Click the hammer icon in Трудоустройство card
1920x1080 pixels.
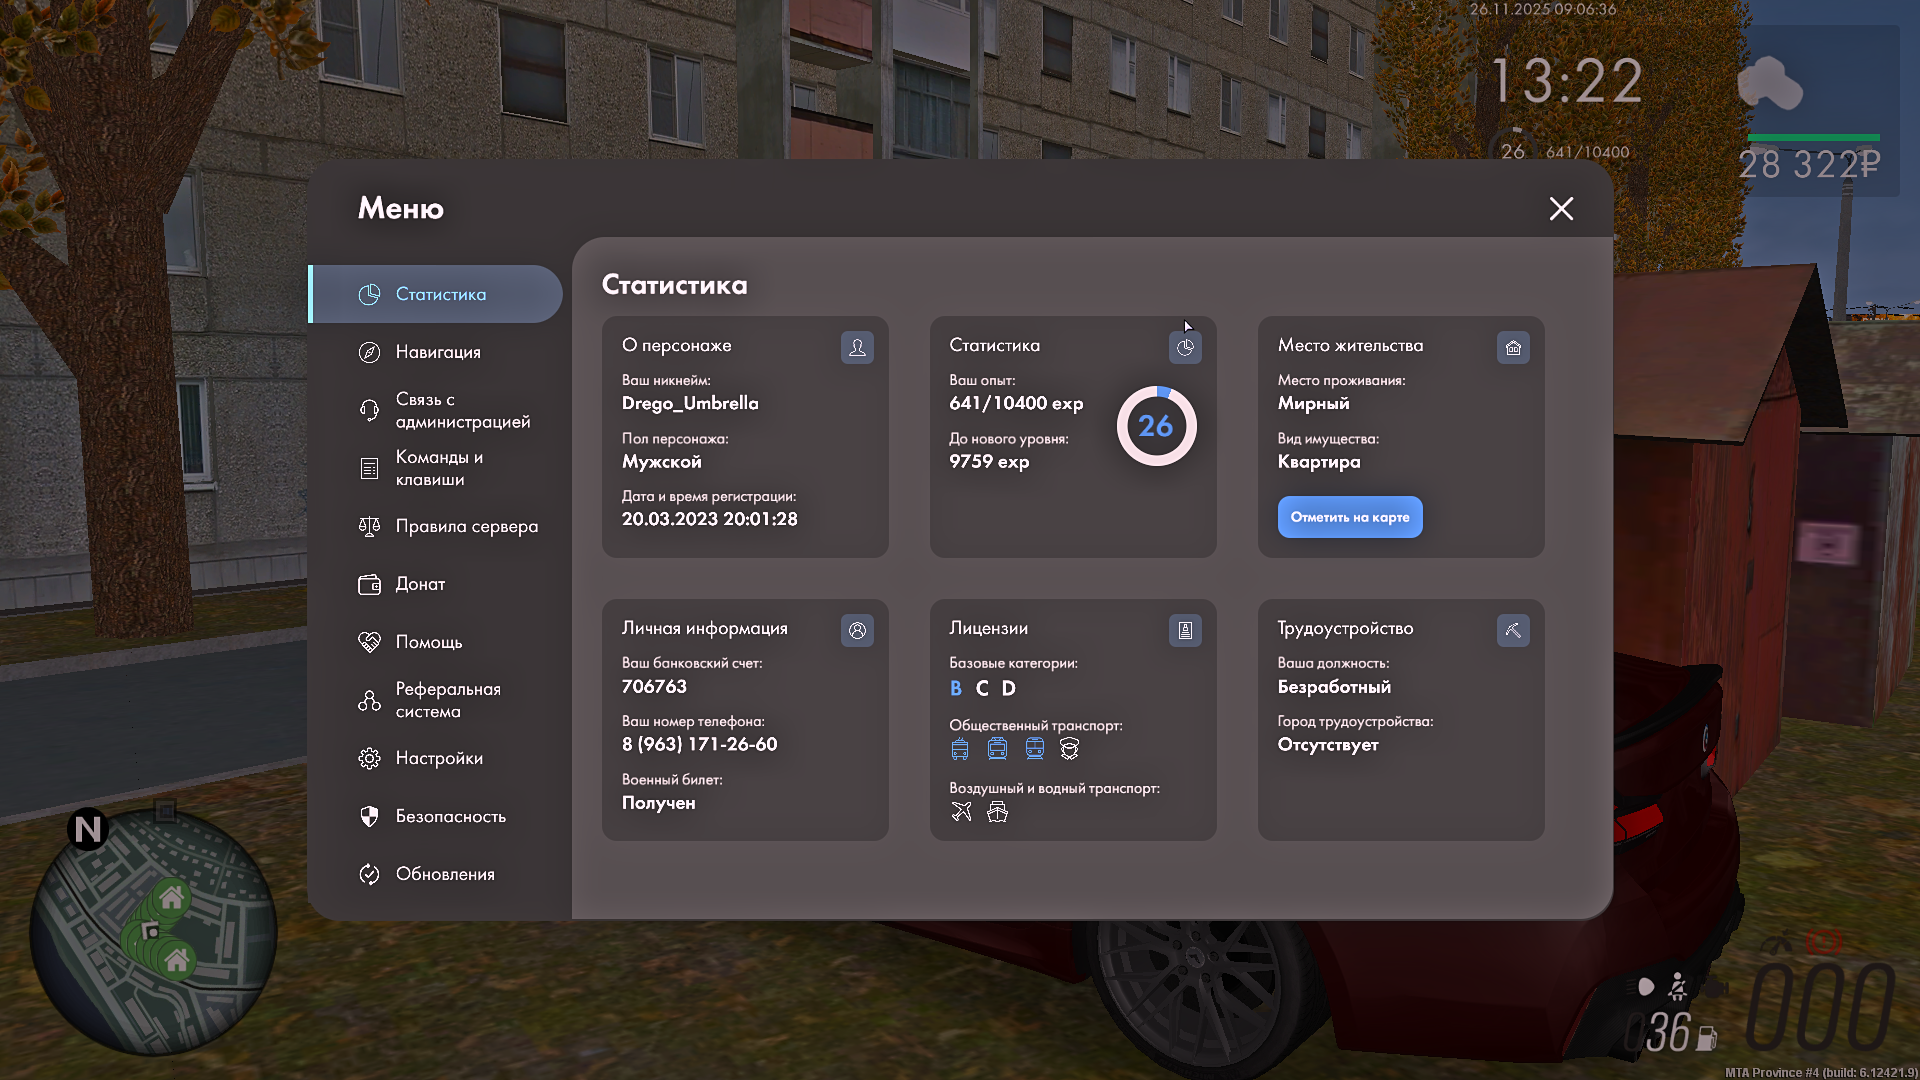(x=1513, y=630)
